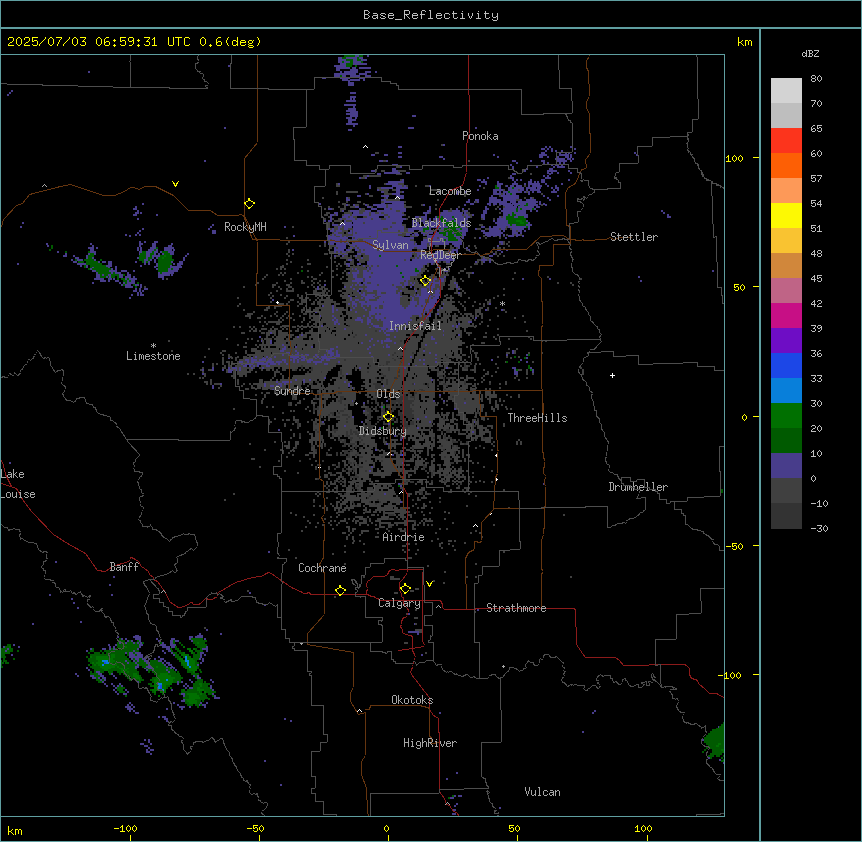Click the Olds town label
The image size is (862, 842).
tap(388, 394)
